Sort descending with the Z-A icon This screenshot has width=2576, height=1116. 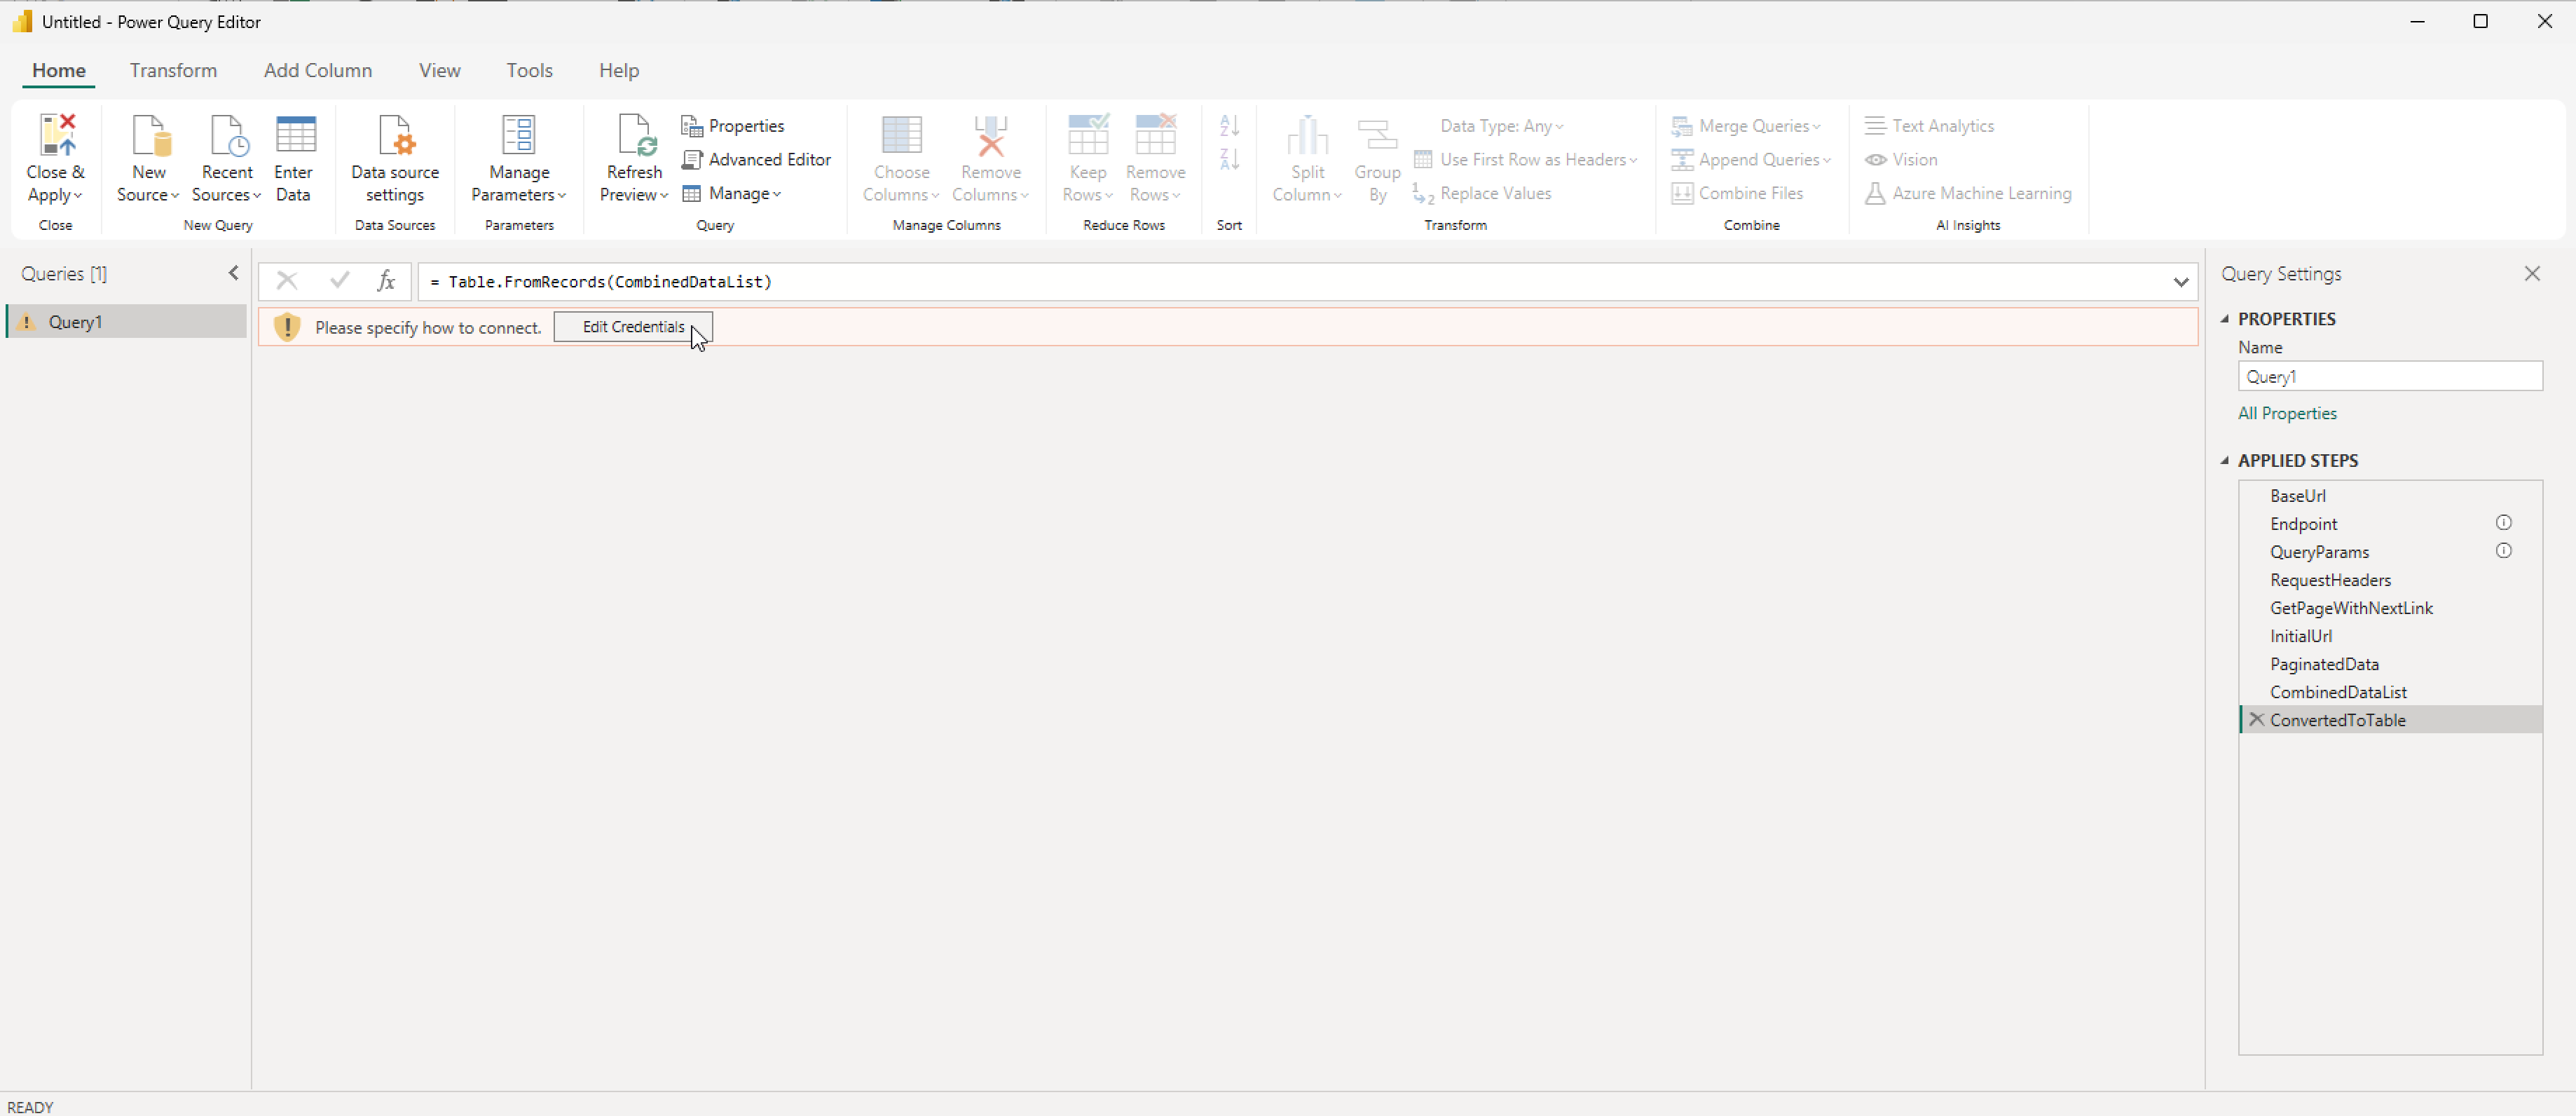[1229, 159]
